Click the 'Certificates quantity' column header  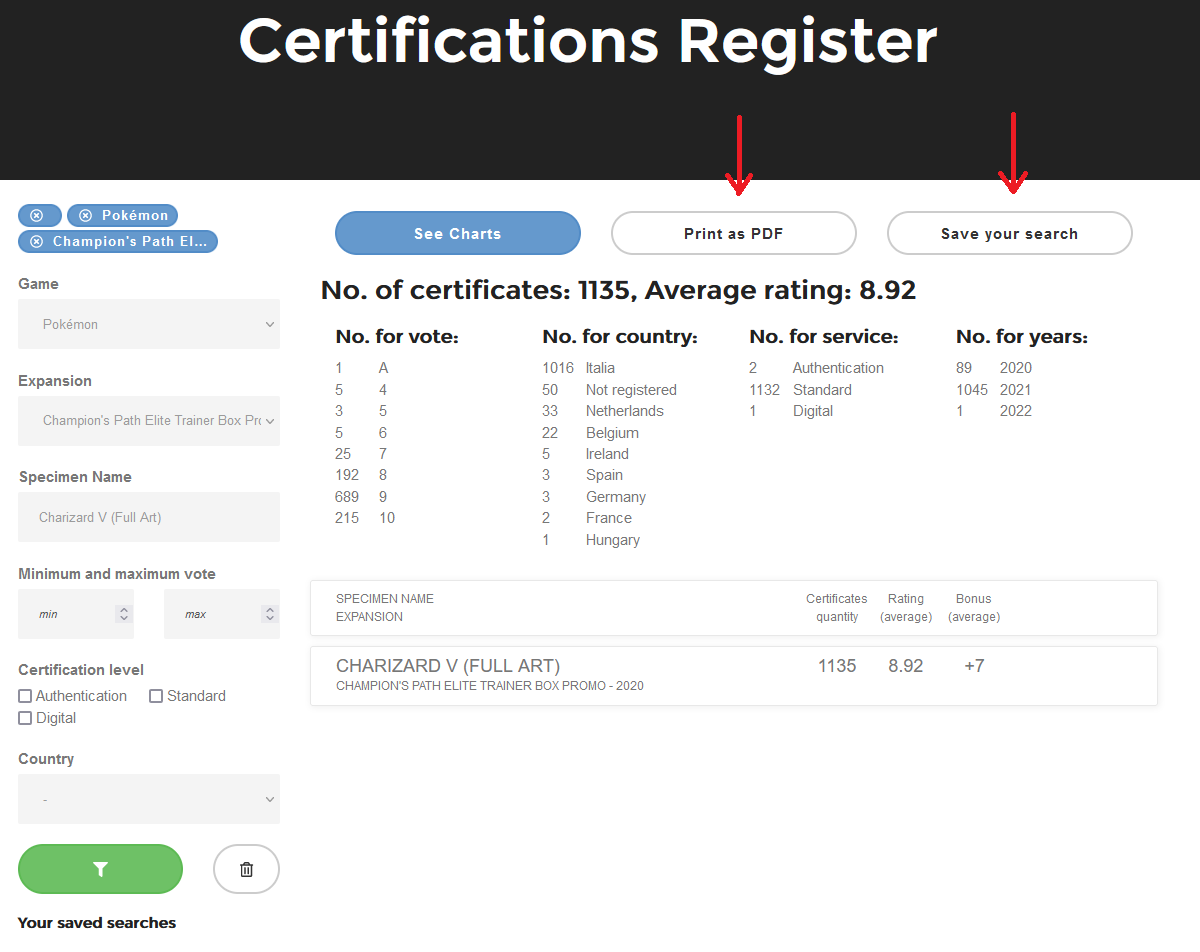[x=837, y=608]
